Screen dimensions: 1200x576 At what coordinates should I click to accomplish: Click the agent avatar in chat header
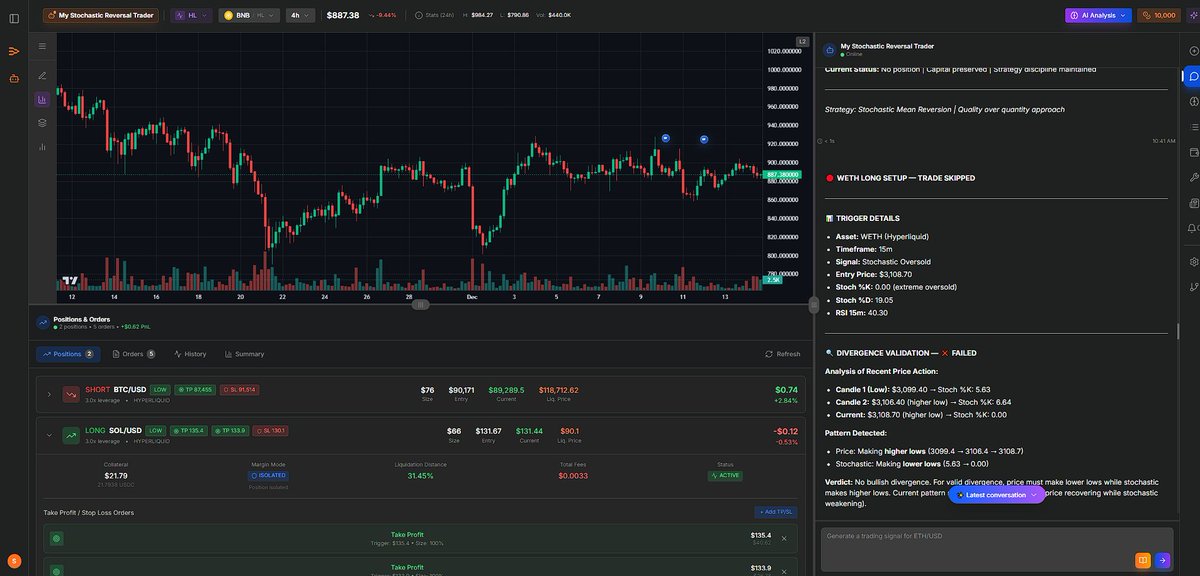tap(829, 49)
